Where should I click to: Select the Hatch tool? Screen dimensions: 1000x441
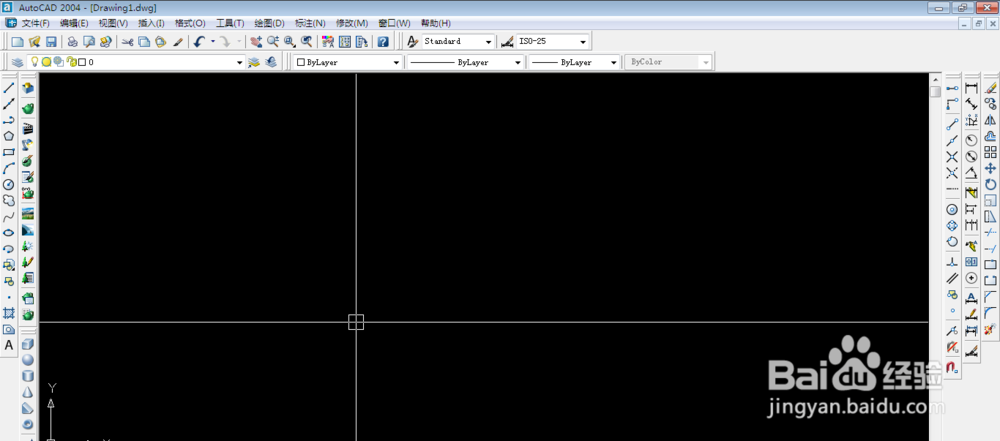(x=9, y=313)
